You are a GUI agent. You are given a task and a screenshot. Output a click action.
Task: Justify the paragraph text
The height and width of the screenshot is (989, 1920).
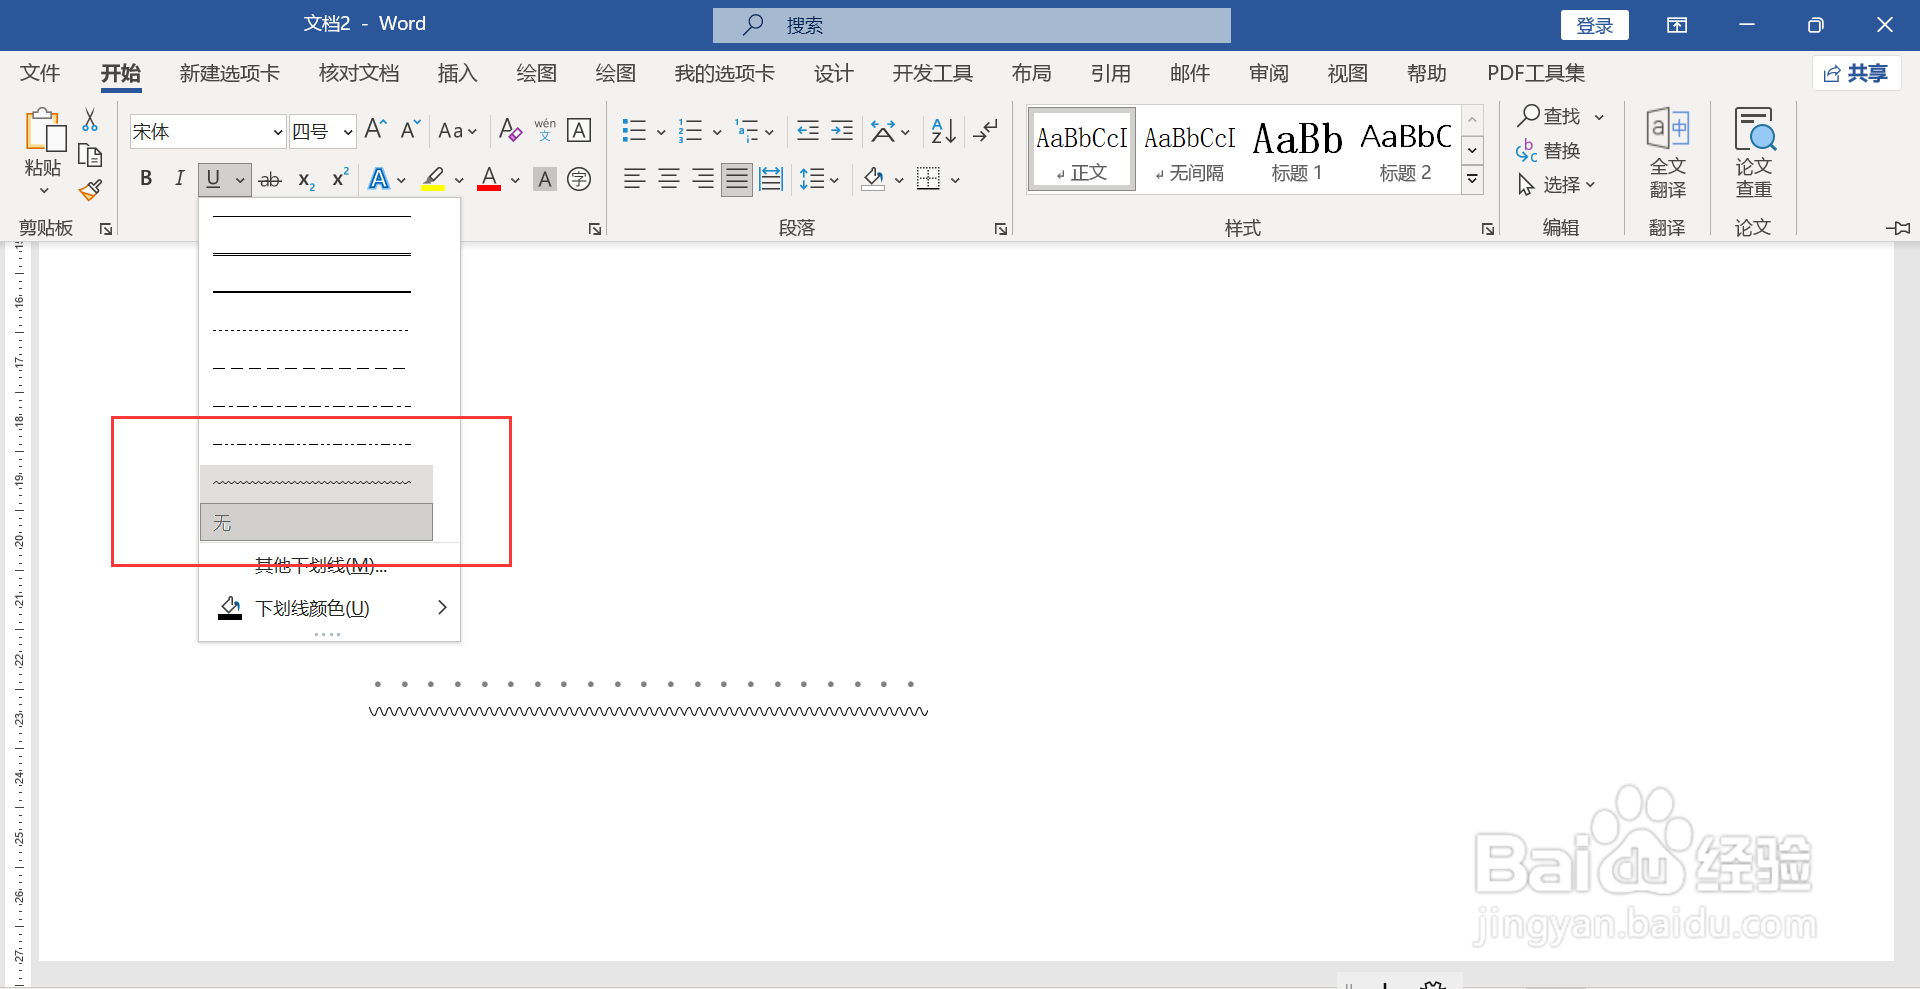click(737, 180)
